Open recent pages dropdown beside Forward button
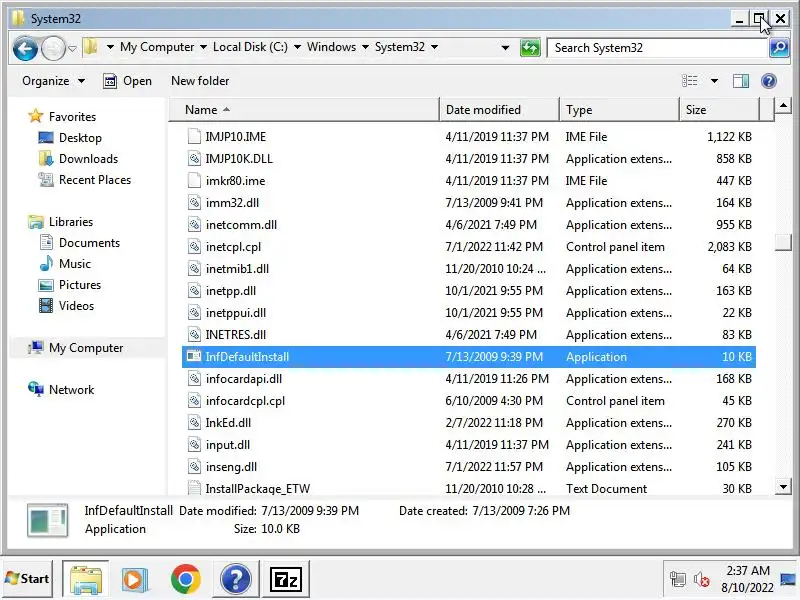This screenshot has height=600, width=800. point(72,48)
